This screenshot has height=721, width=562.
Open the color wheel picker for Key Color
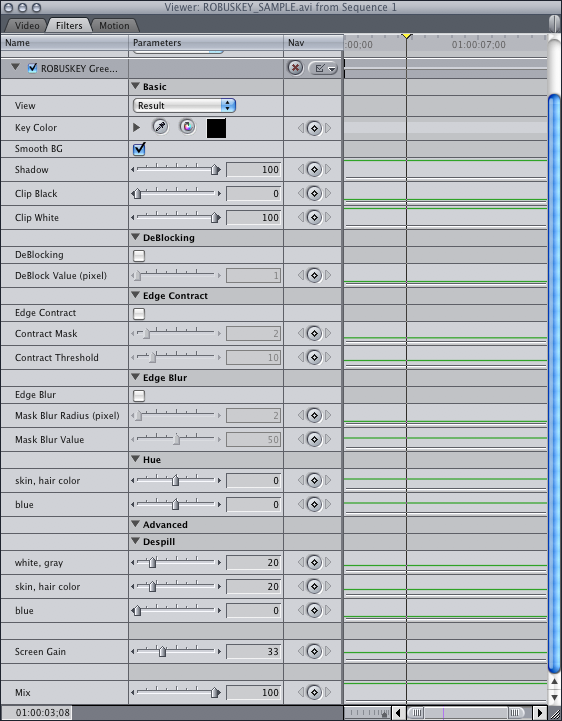(188, 127)
